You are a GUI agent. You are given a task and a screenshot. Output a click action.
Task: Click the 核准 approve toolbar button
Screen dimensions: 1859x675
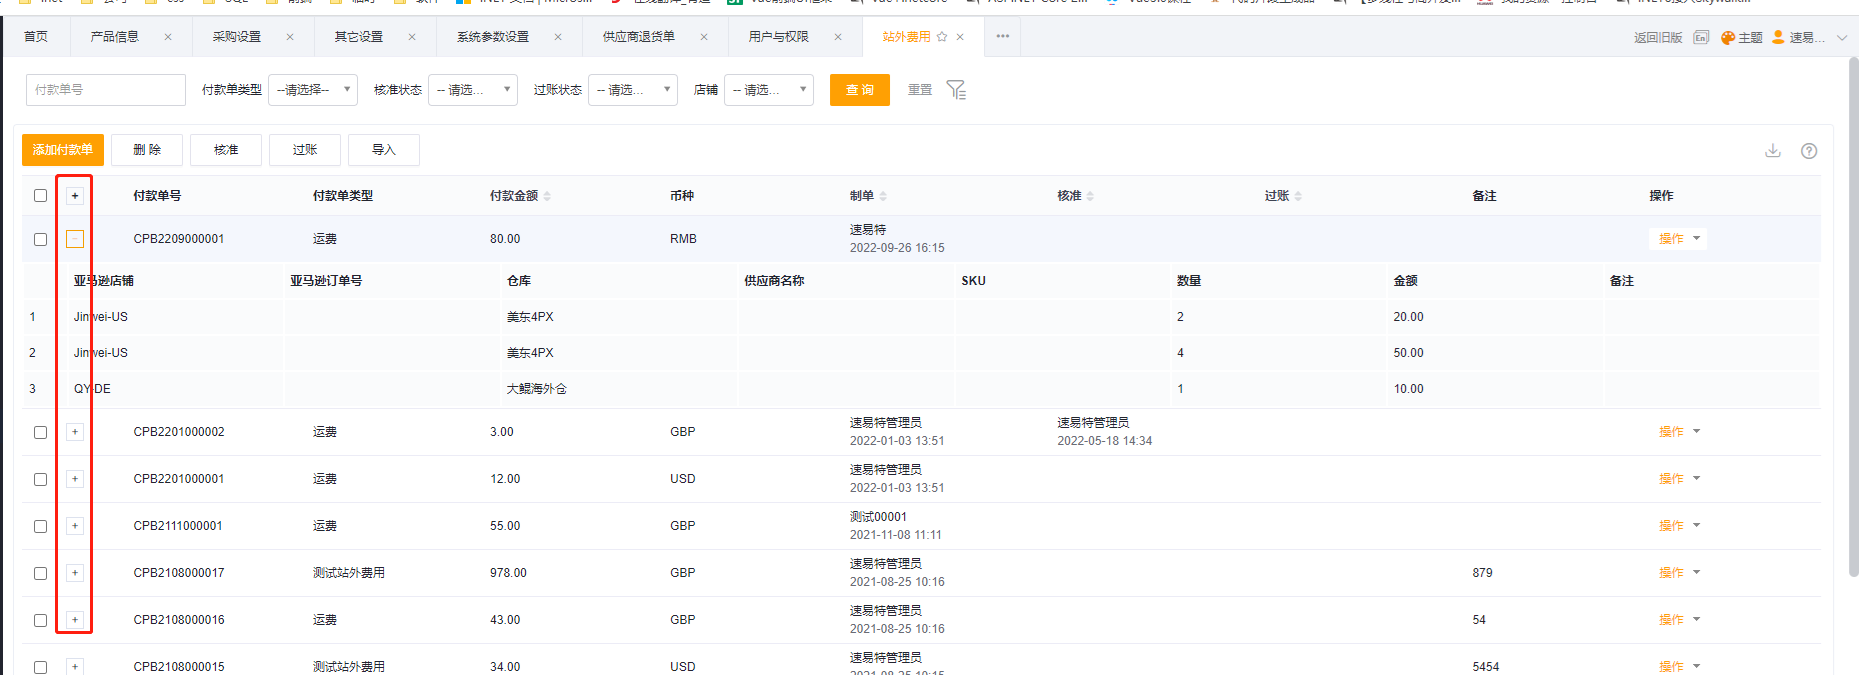(x=226, y=150)
